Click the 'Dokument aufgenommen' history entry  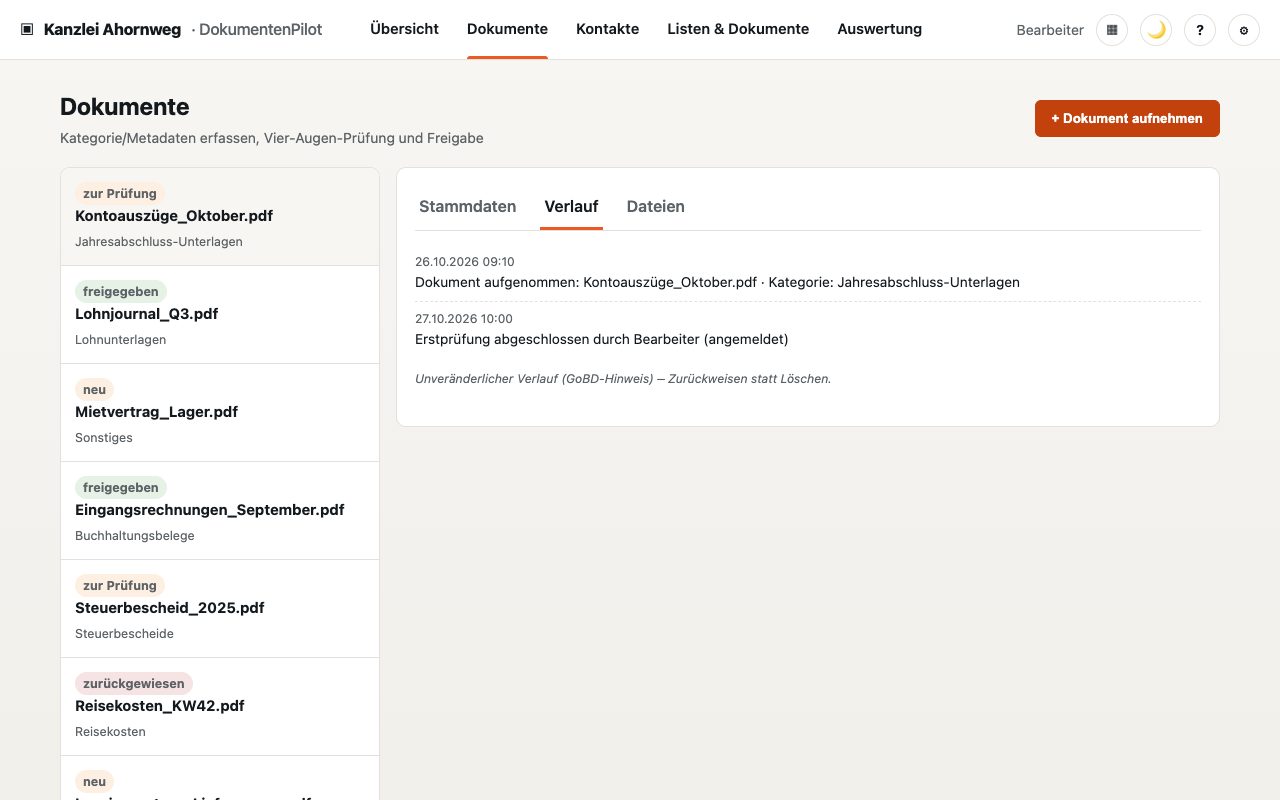(x=717, y=283)
